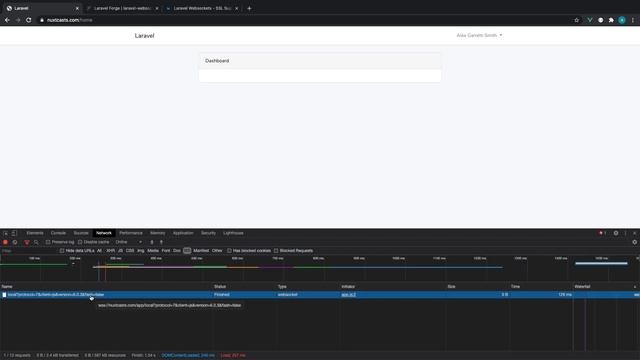Switch to the Memory panel
Screen dimensions: 640x360
(158, 233)
